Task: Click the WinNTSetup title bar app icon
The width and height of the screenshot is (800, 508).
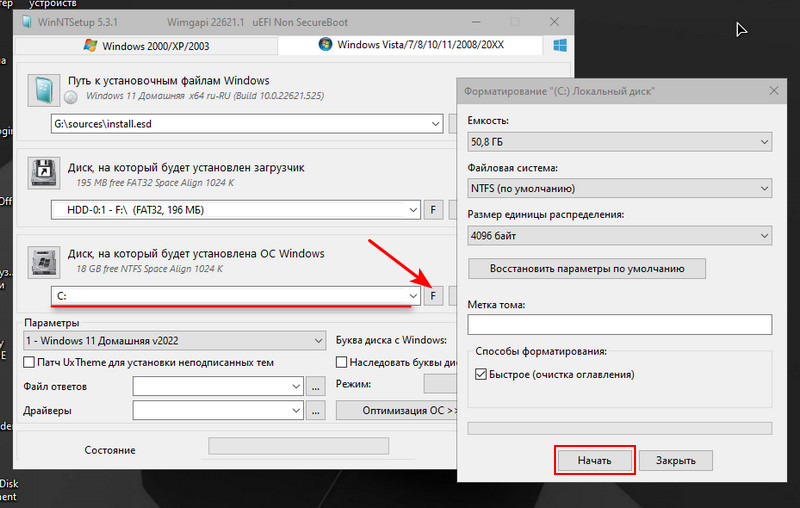Action: coord(27,22)
